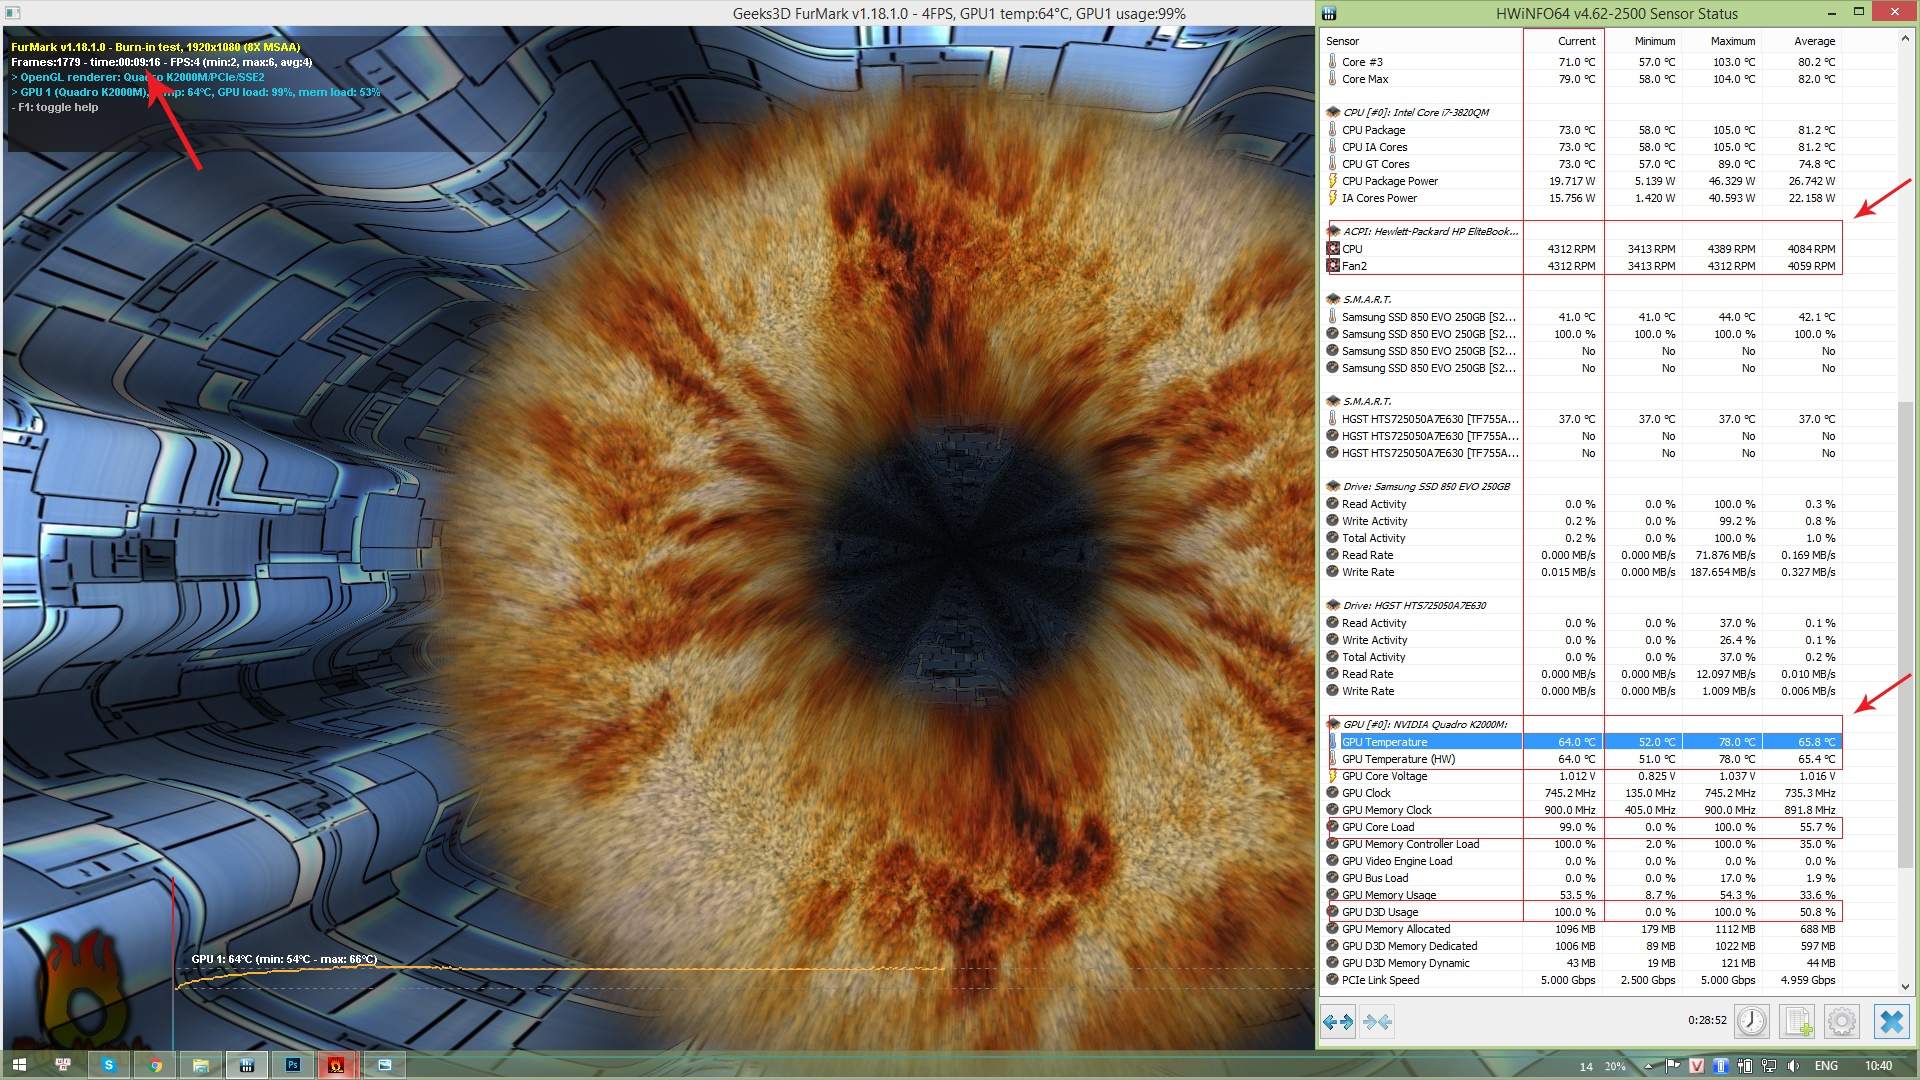The image size is (1920, 1080).
Task: Select the CPU [#0]: Intel Core i7-3820QM group
Action: (x=1582, y=112)
